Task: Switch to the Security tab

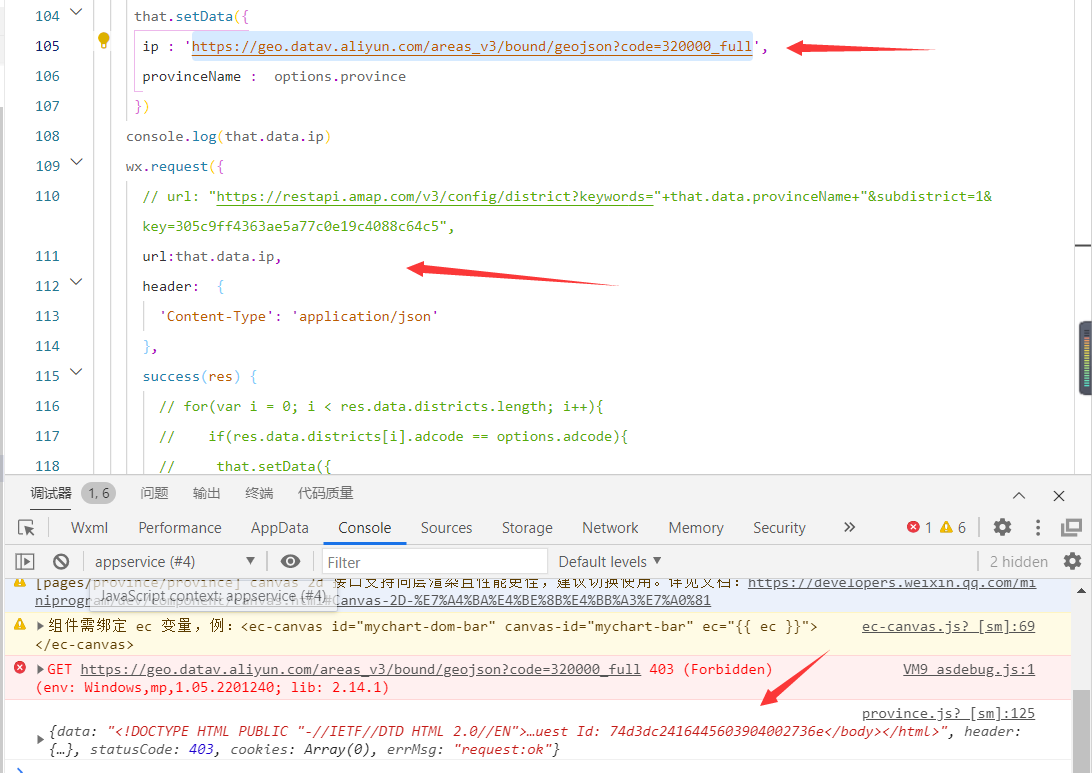Action: click(x=779, y=528)
